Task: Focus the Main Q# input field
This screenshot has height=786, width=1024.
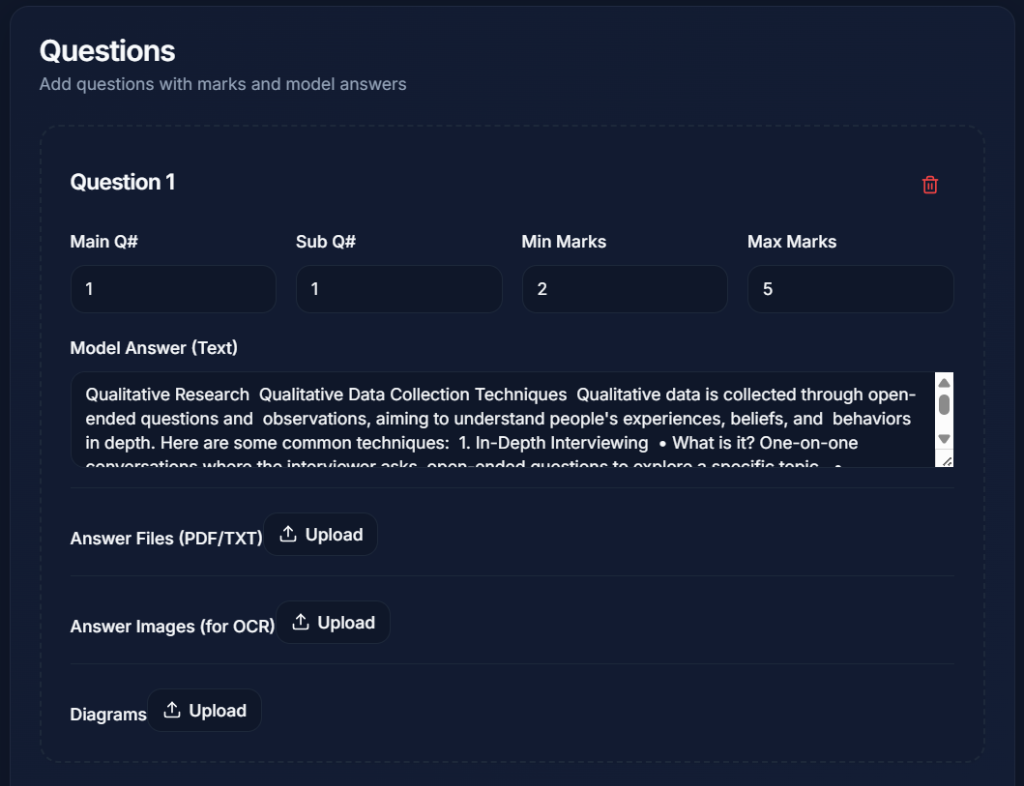Action: [173, 289]
